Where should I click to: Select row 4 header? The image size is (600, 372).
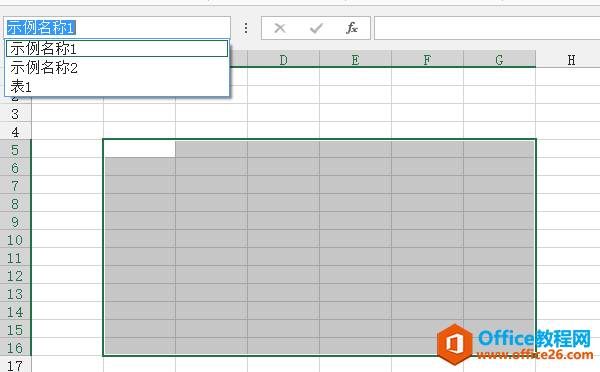pyautogui.click(x=15, y=132)
